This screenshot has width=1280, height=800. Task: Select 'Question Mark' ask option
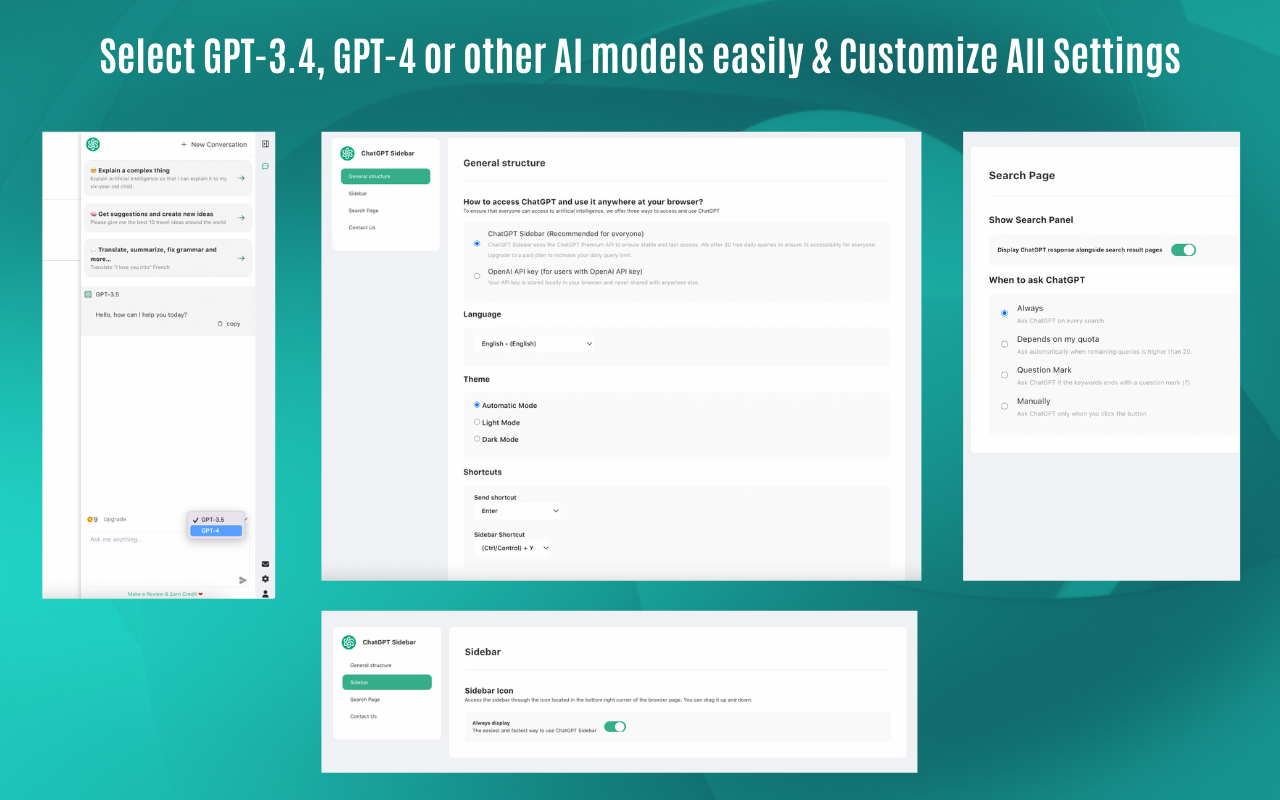pos(1004,375)
